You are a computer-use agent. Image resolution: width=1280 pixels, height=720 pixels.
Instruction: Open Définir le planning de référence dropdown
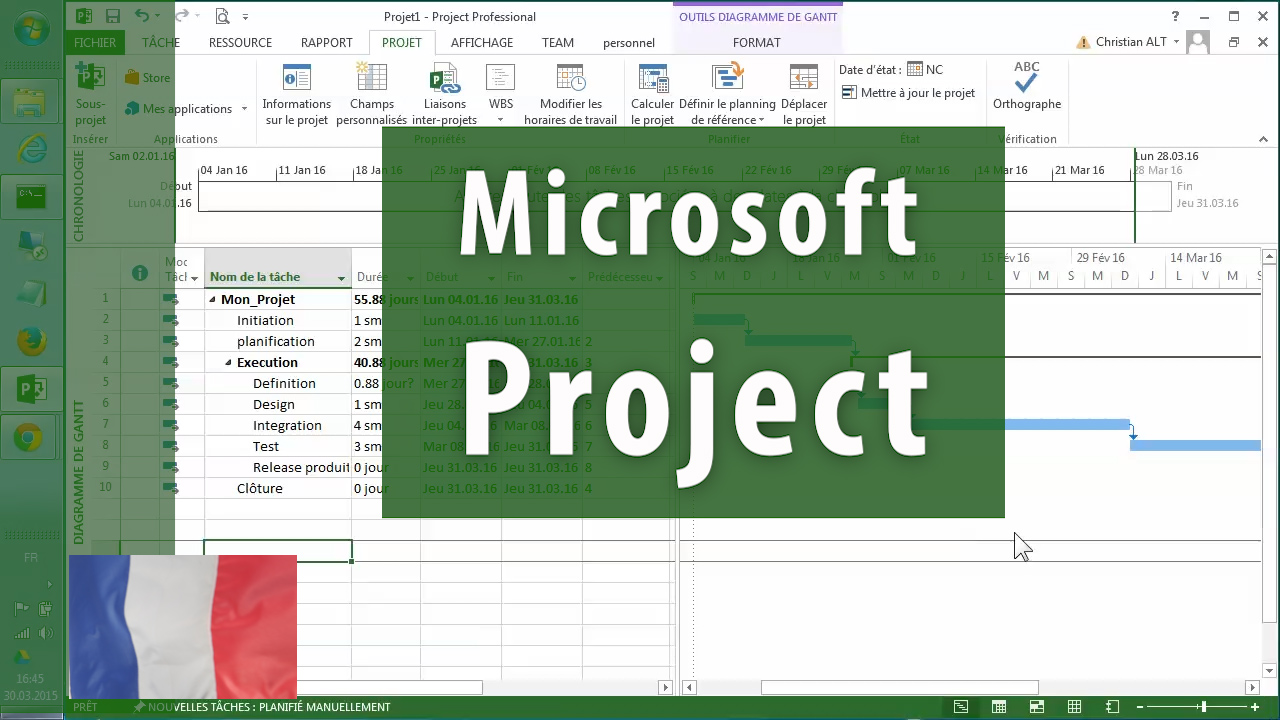[x=761, y=120]
